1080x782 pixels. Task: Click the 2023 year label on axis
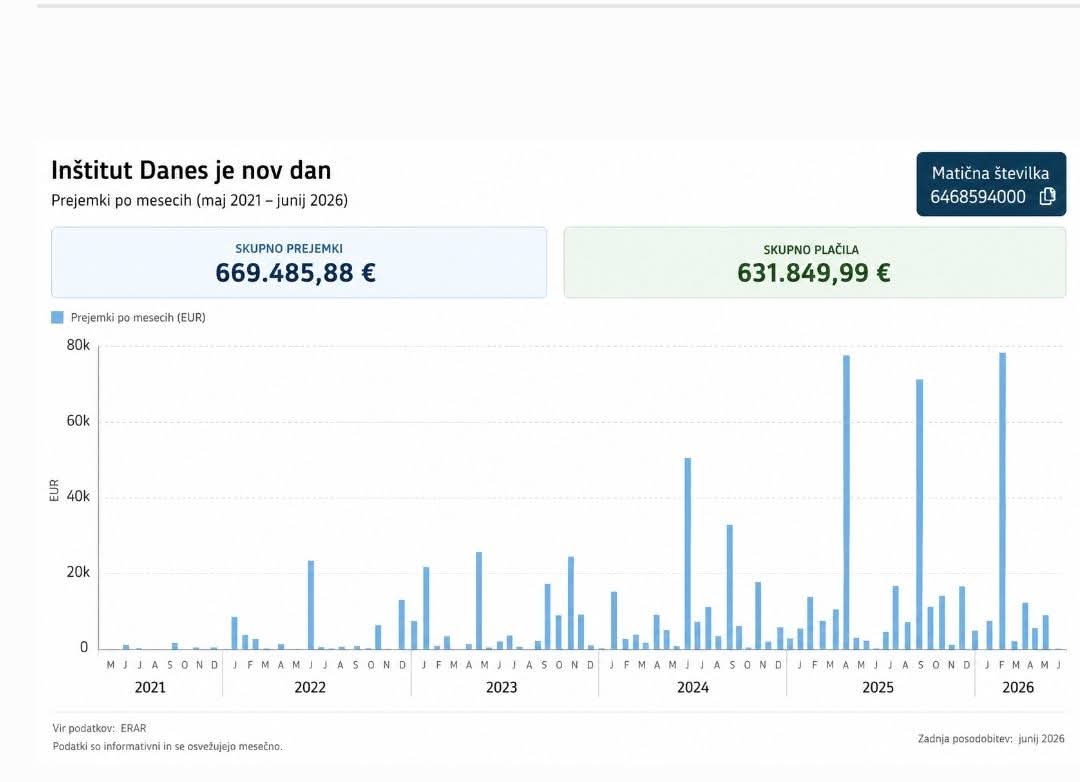(x=501, y=688)
